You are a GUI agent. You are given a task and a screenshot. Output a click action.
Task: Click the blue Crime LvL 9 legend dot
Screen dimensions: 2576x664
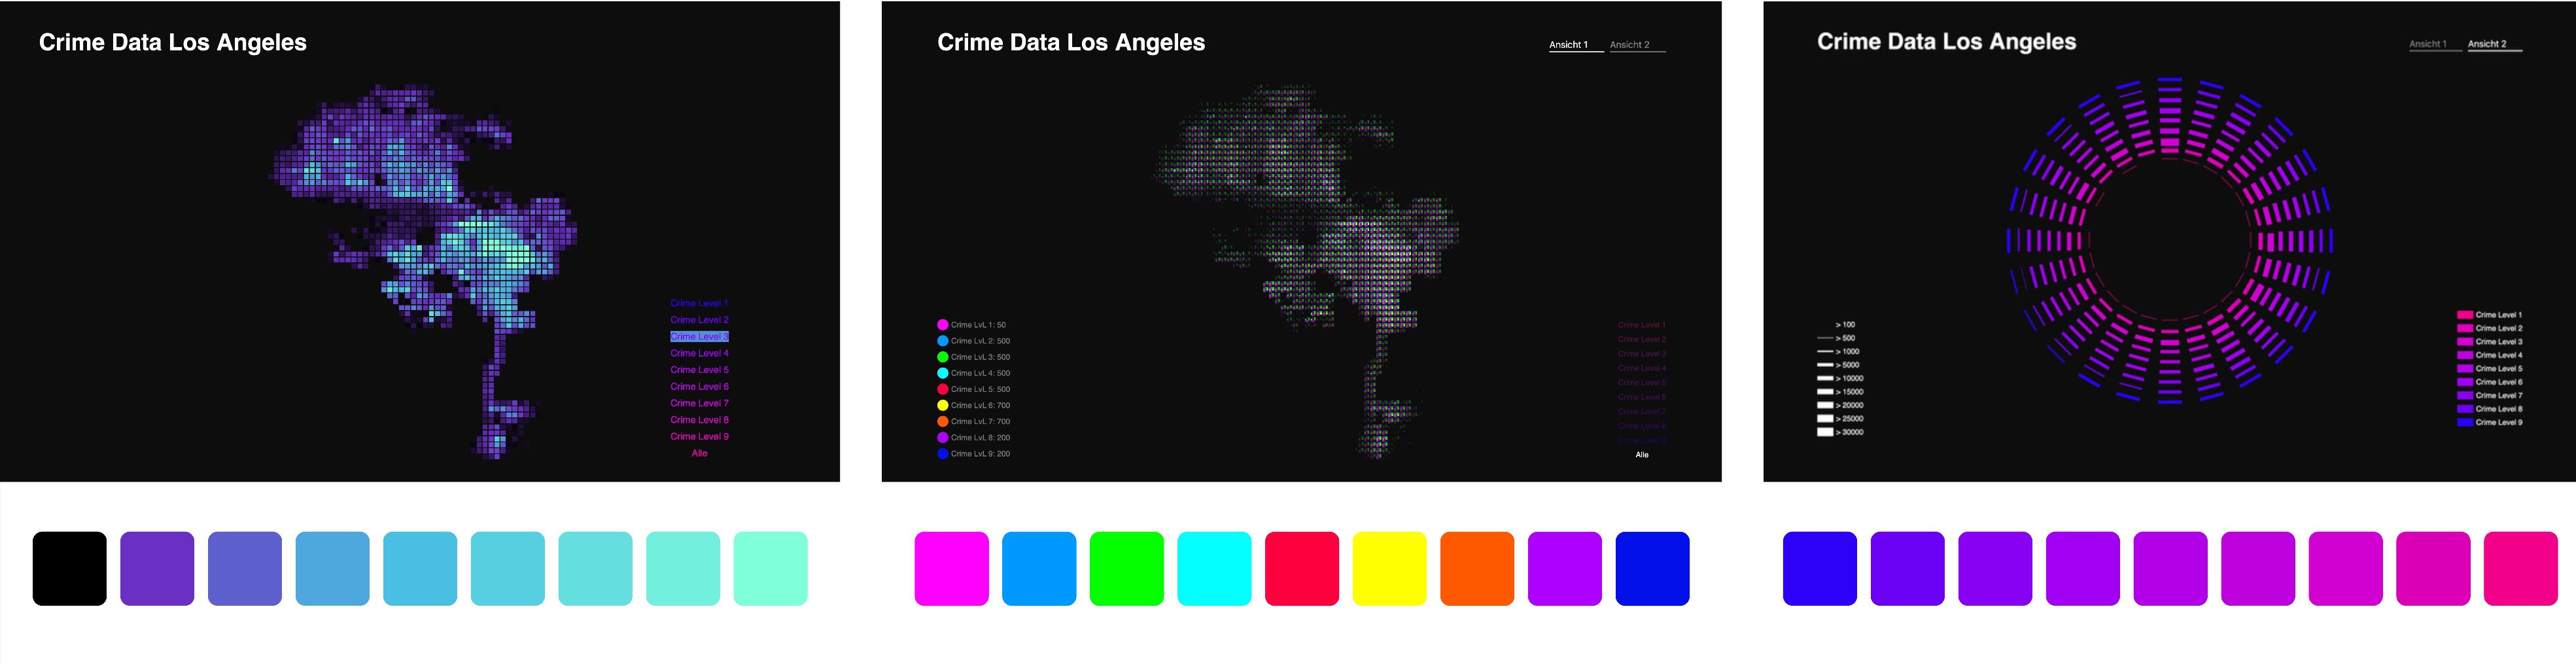(942, 454)
